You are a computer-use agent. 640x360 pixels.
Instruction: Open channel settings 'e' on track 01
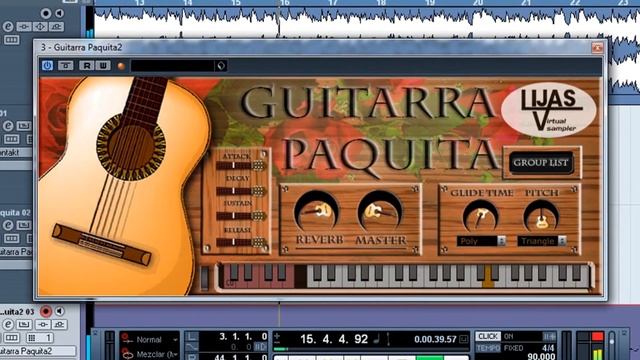pyautogui.click(x=8, y=126)
